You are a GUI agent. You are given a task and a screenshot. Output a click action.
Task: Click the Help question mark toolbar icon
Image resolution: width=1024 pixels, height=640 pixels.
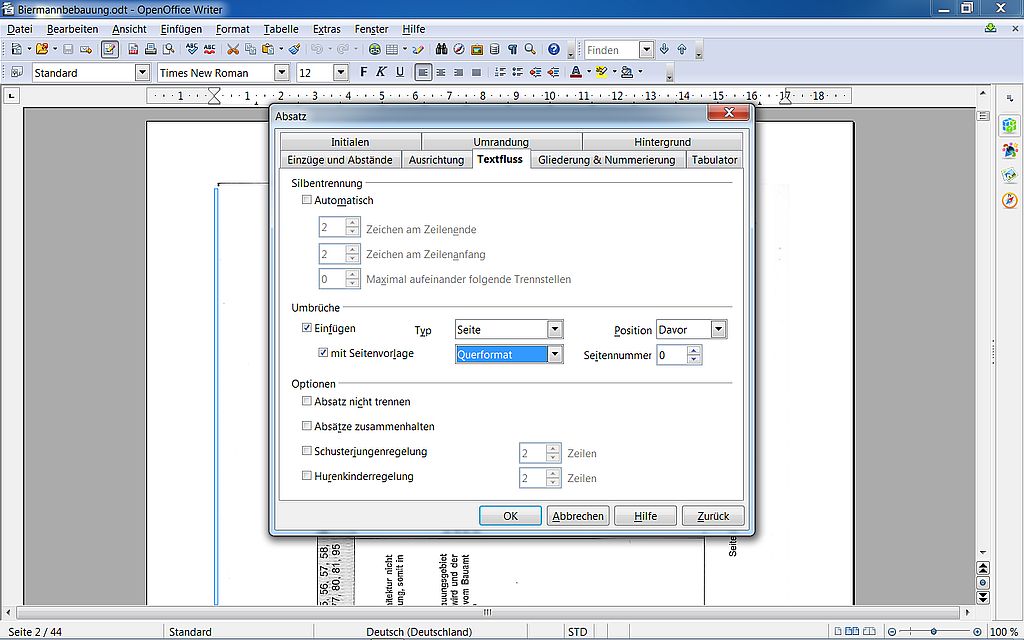553,49
